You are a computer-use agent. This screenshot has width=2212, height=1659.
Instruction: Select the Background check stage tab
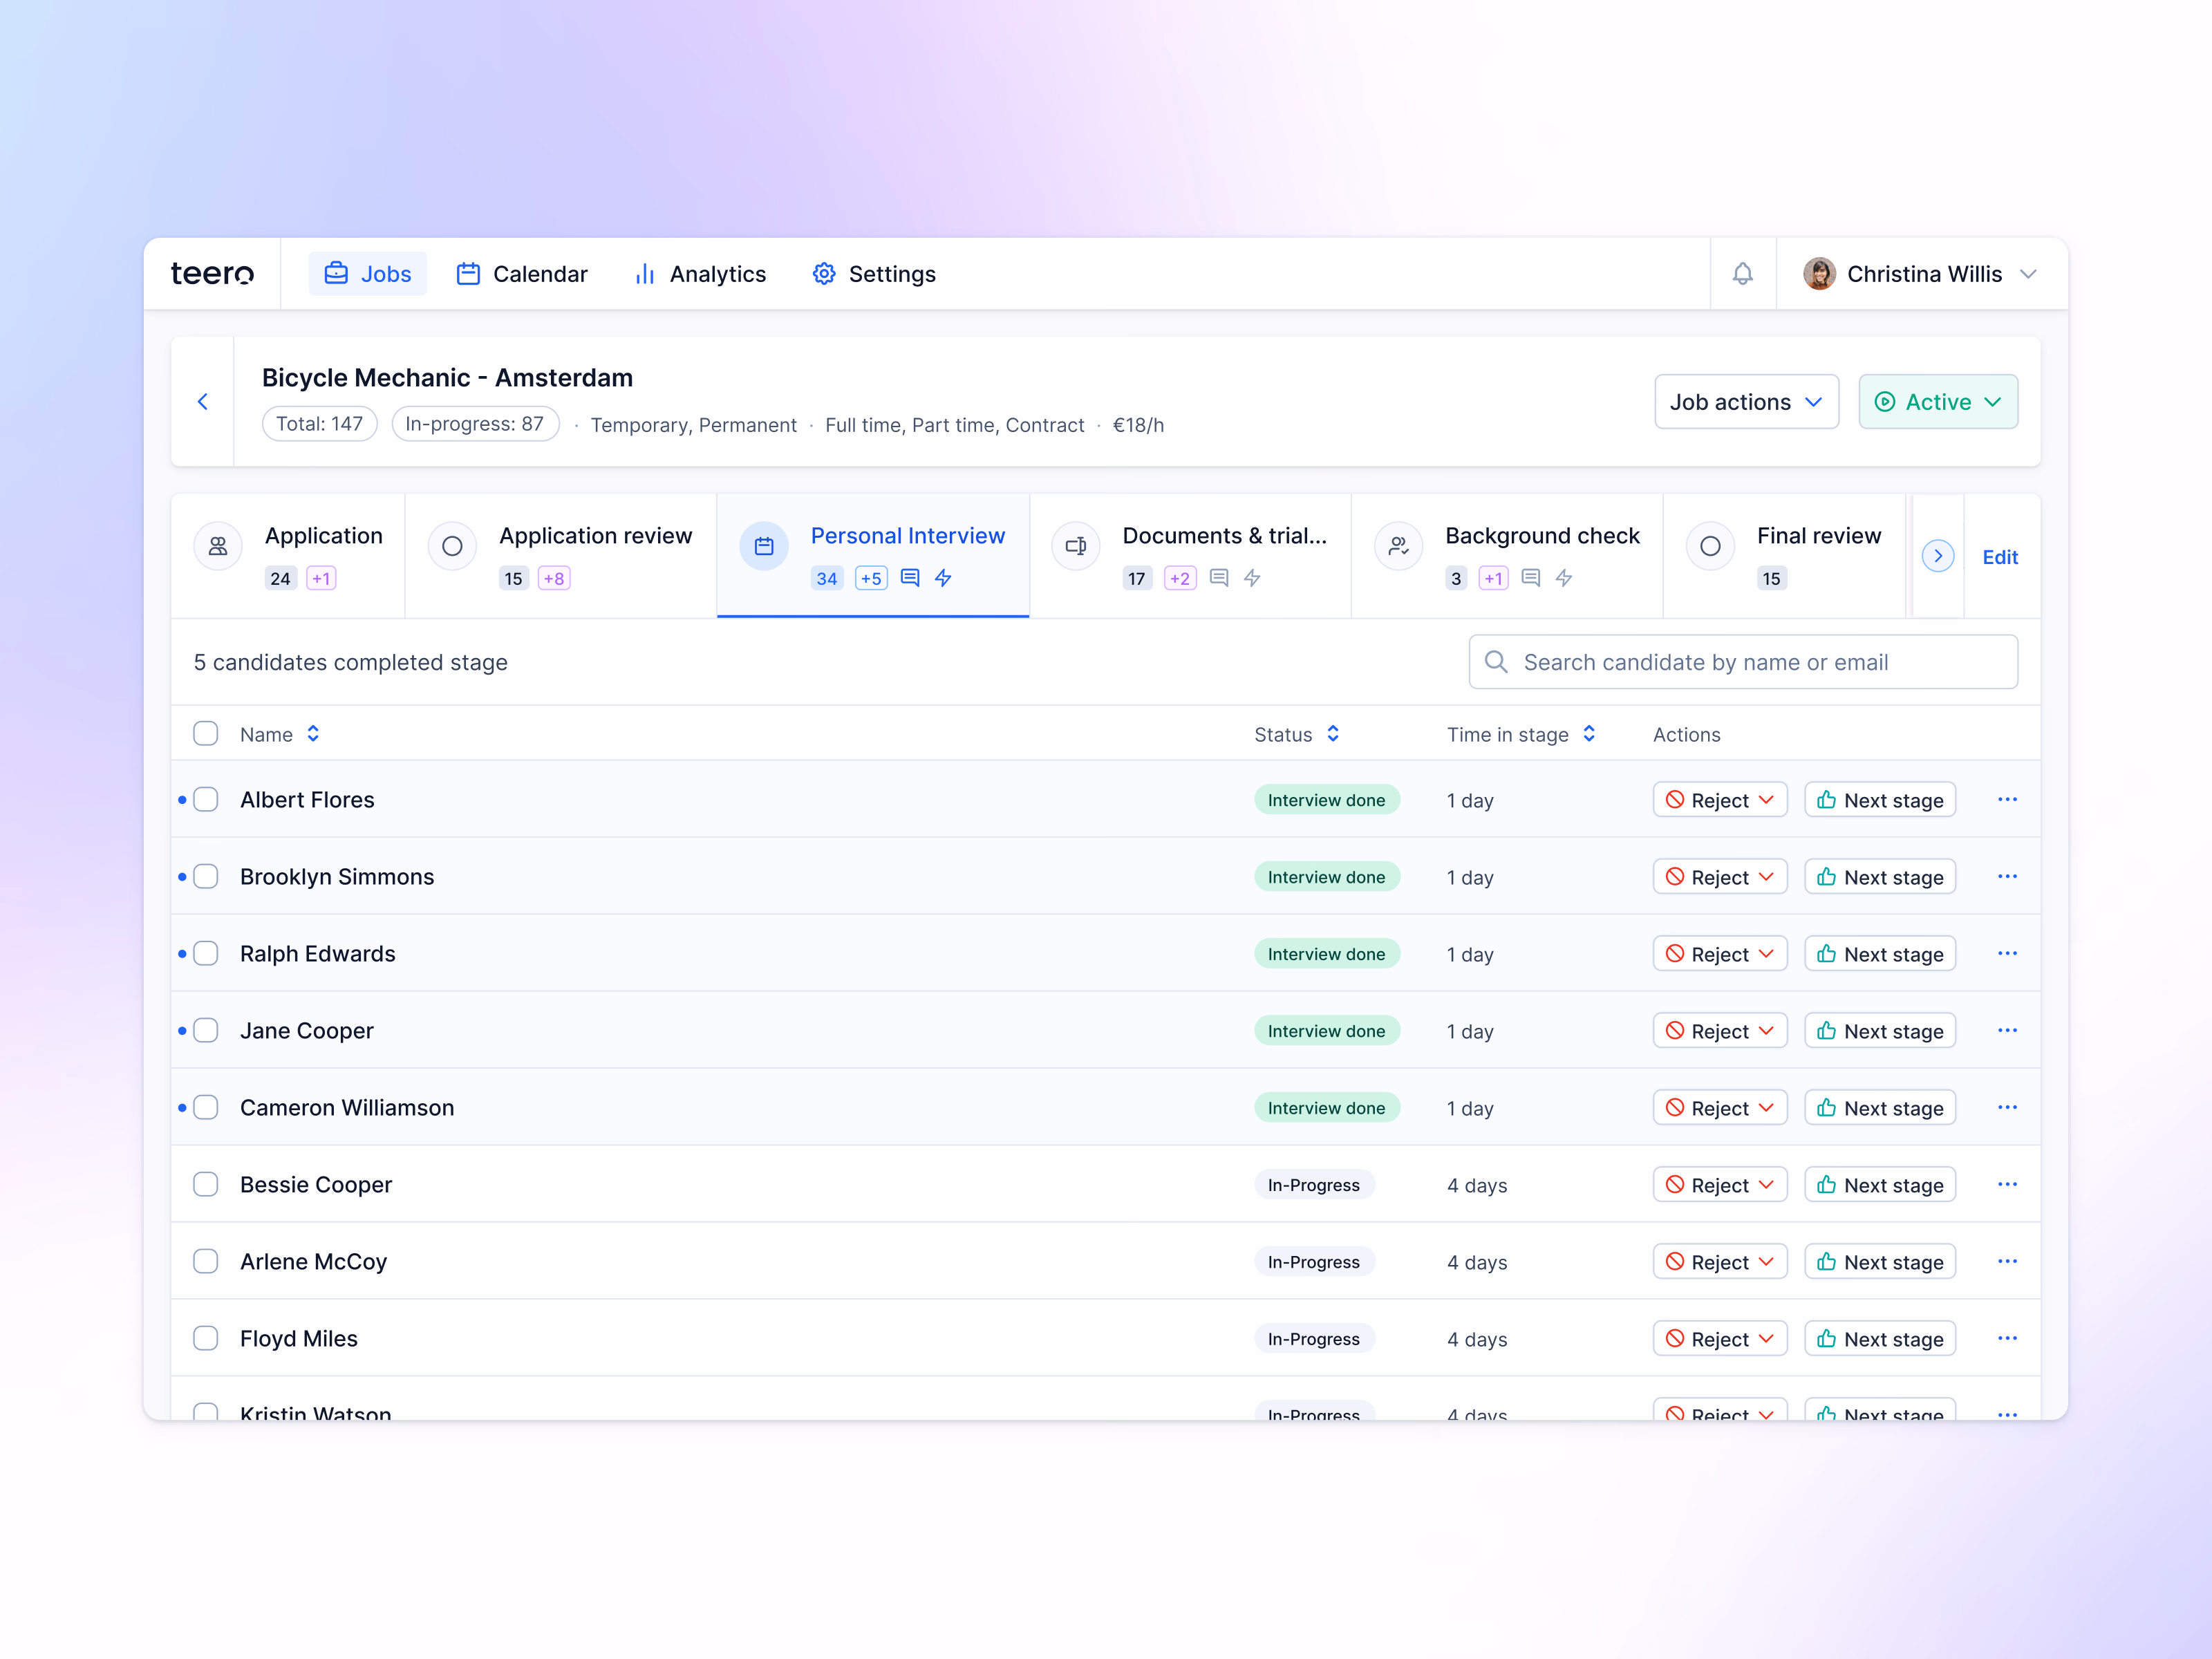1507,556
